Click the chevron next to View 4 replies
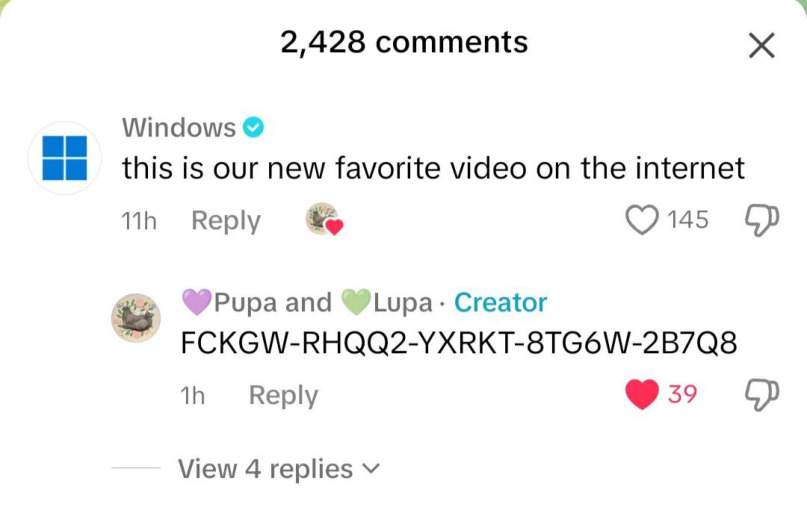 click(371, 469)
